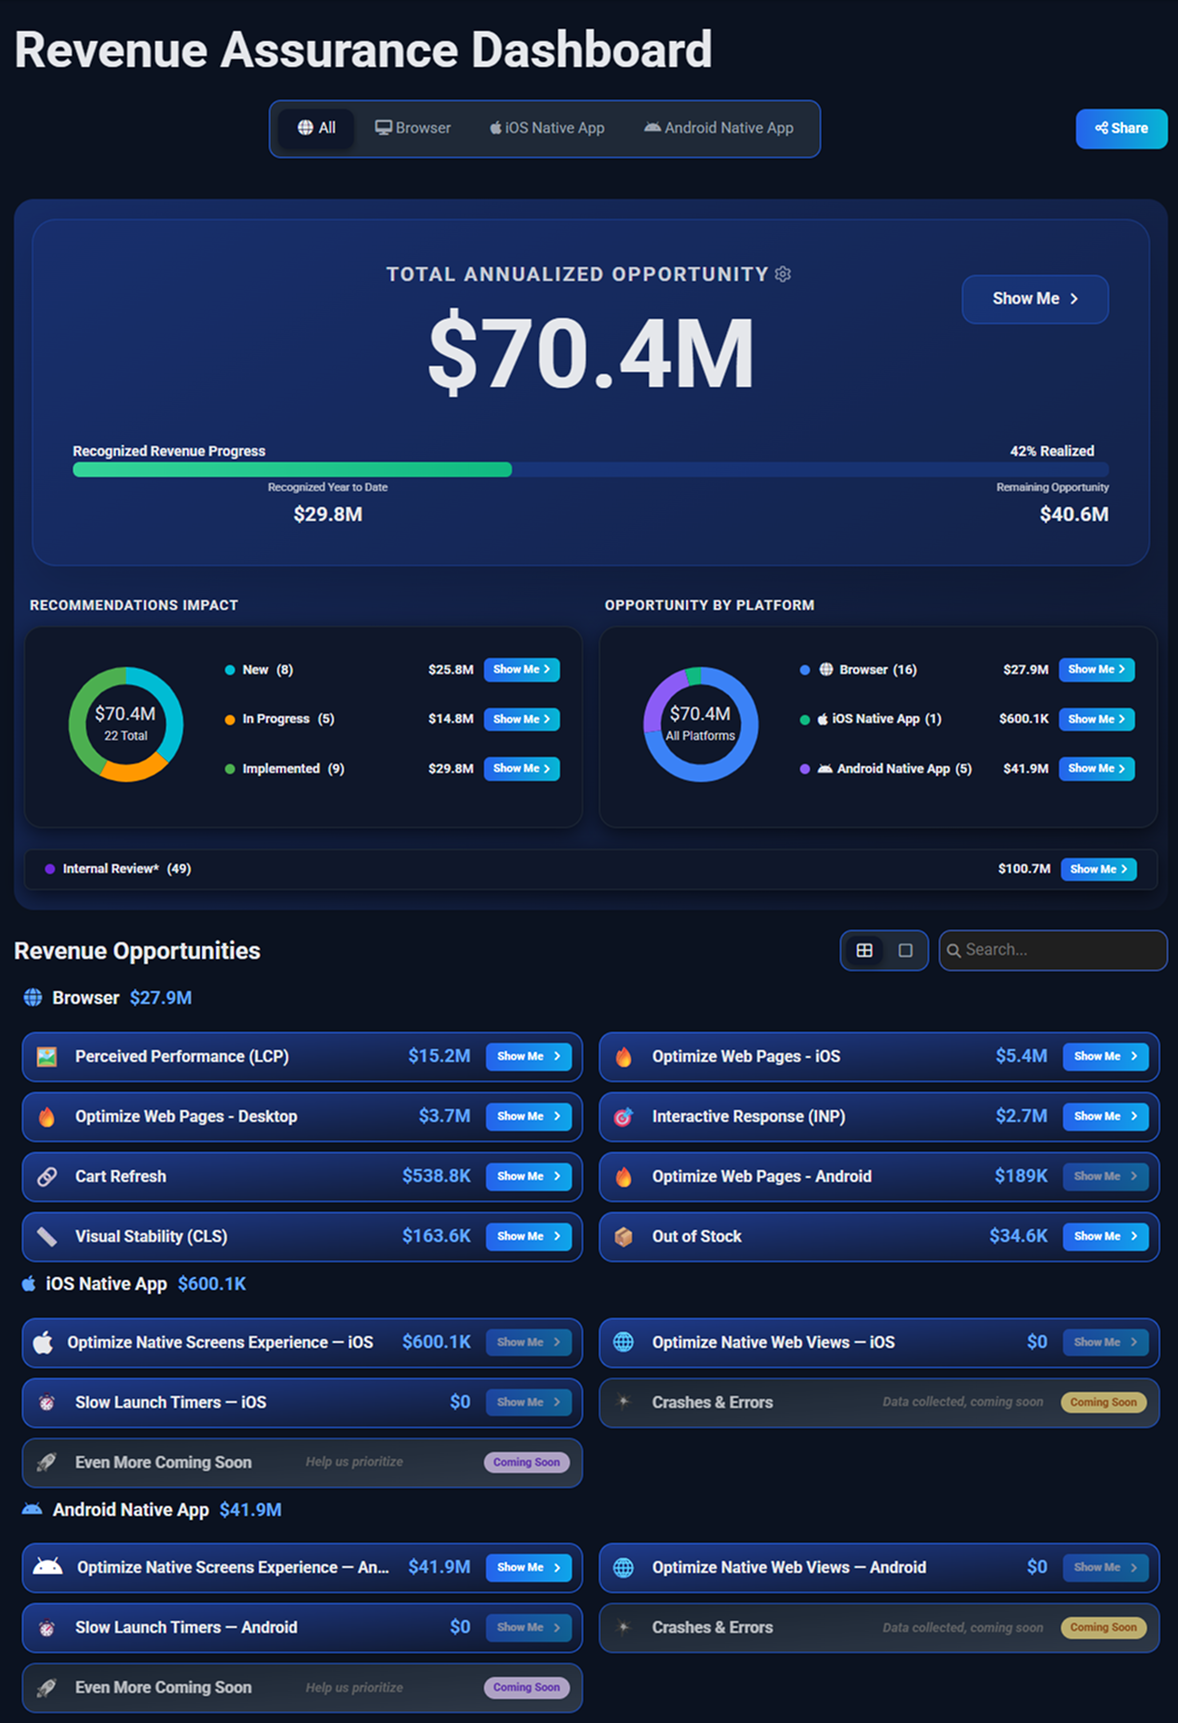Select the All platform tab
Screen dimensions: 1178x1723
317,128
